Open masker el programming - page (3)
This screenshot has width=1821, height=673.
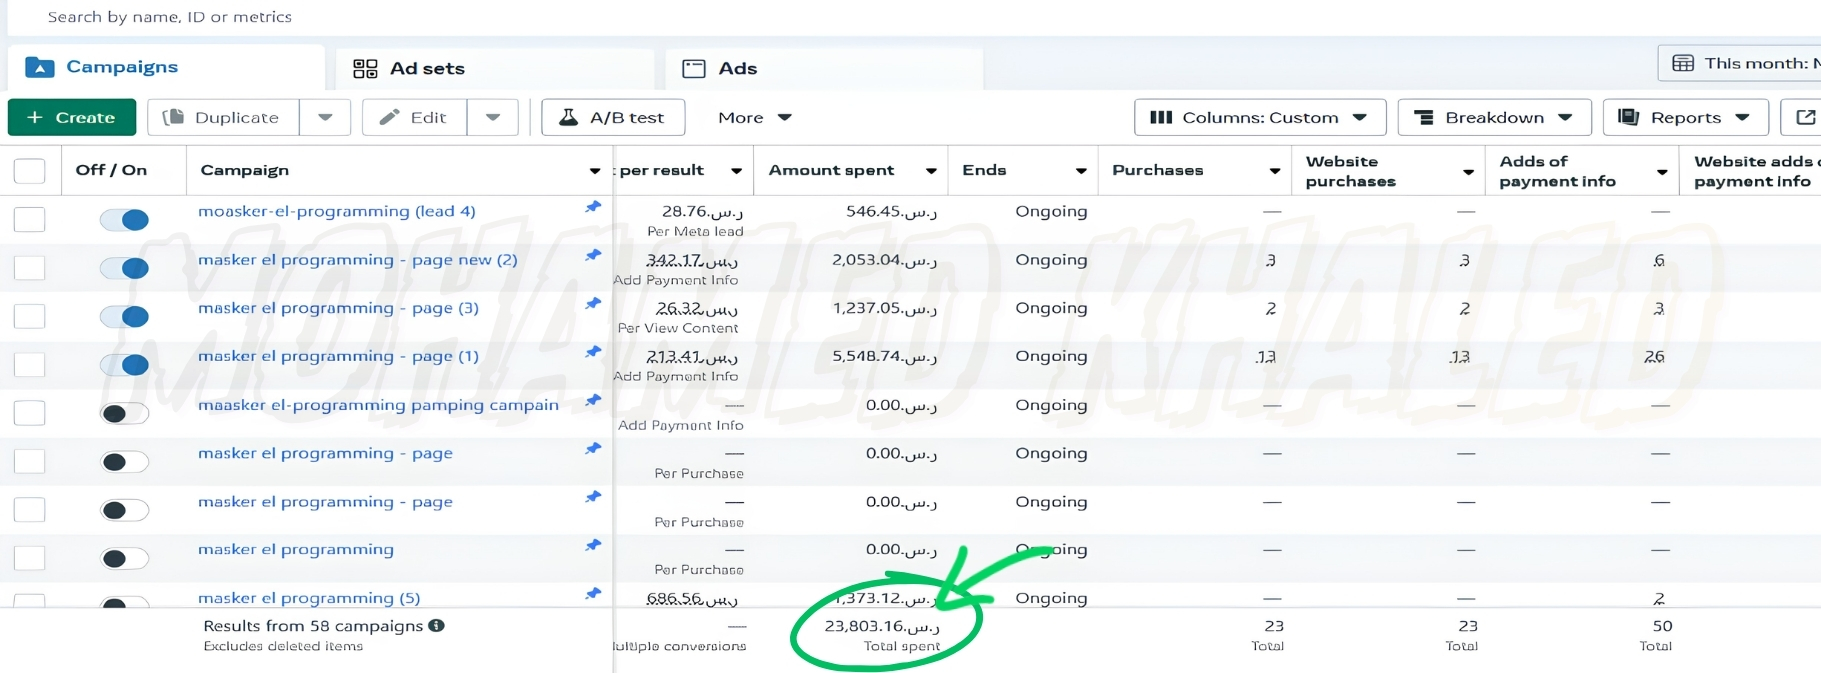point(338,307)
